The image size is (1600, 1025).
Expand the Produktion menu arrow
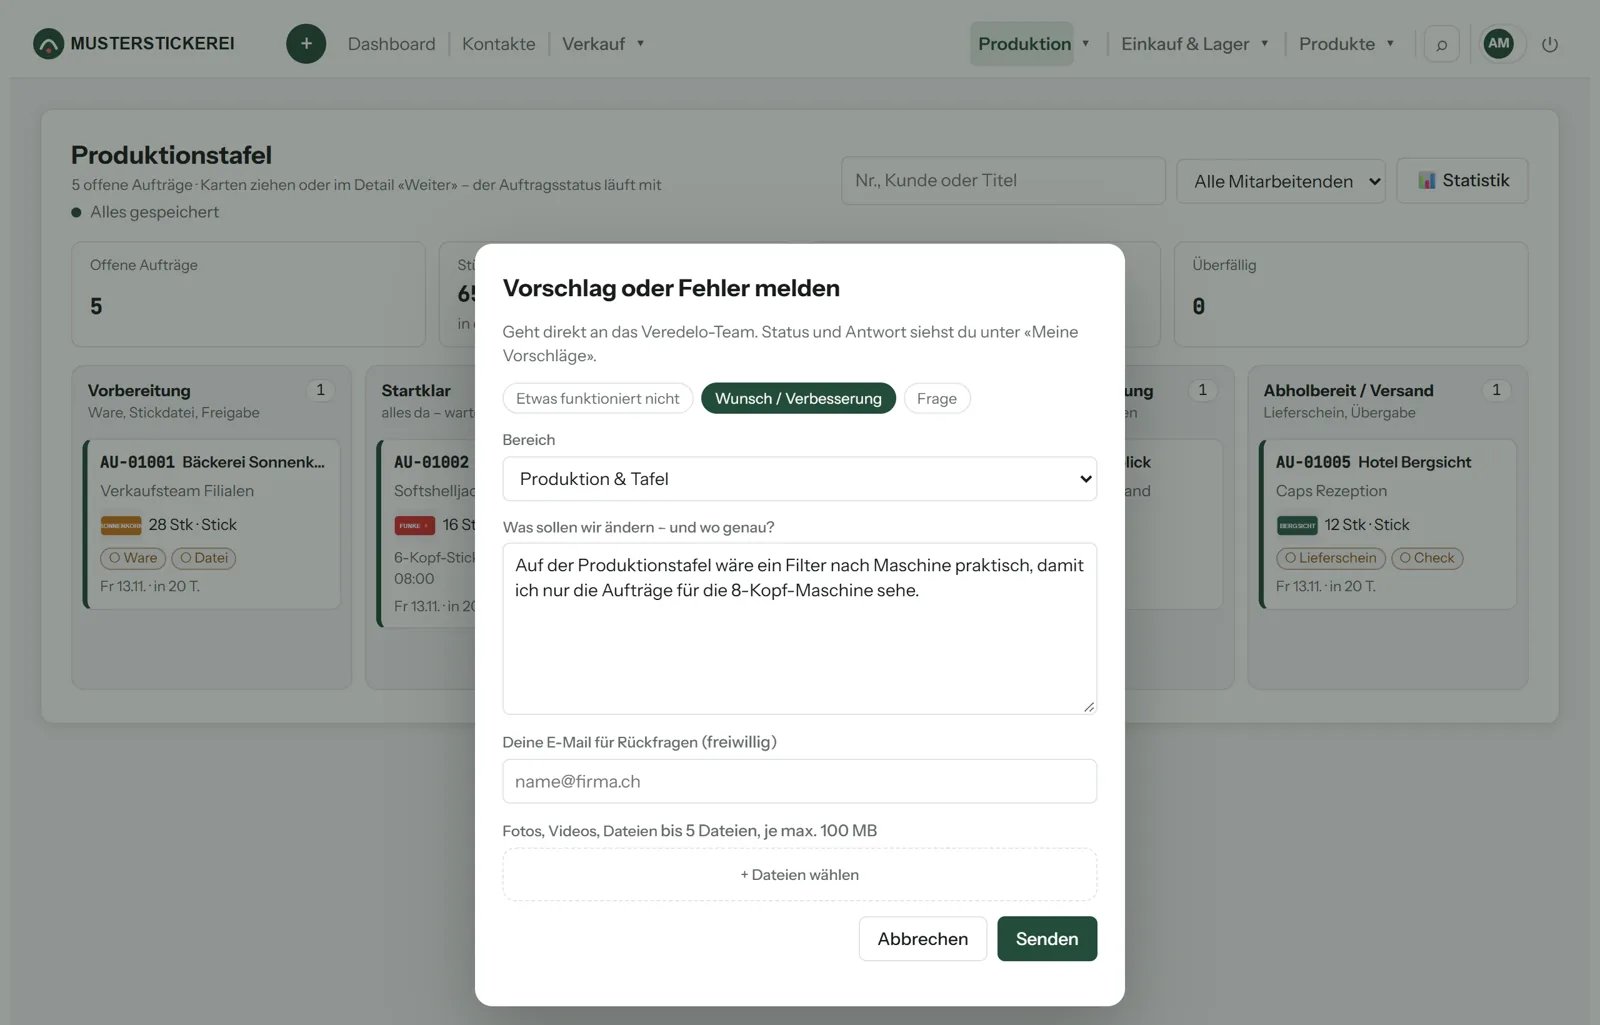[1085, 44]
